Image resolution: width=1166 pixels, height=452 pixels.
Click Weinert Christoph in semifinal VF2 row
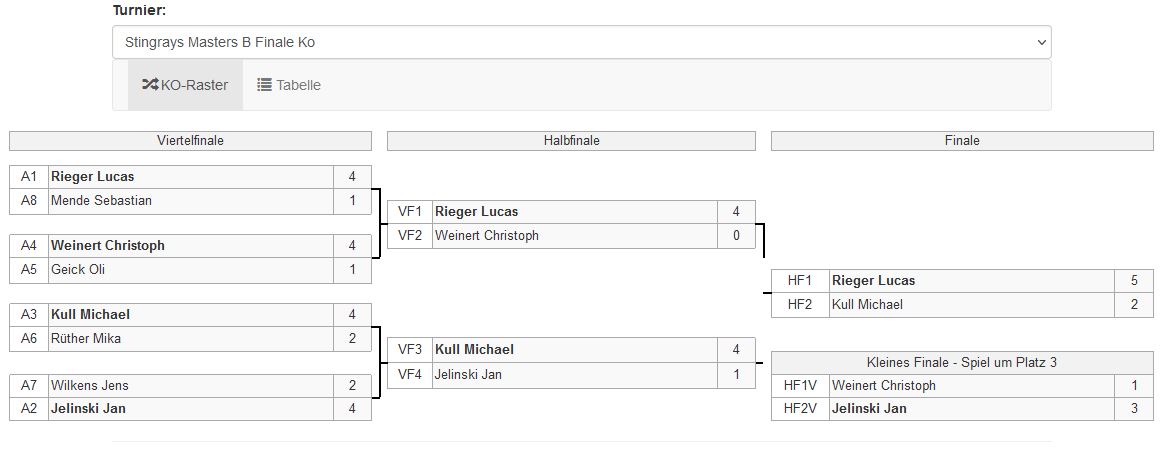(486, 236)
